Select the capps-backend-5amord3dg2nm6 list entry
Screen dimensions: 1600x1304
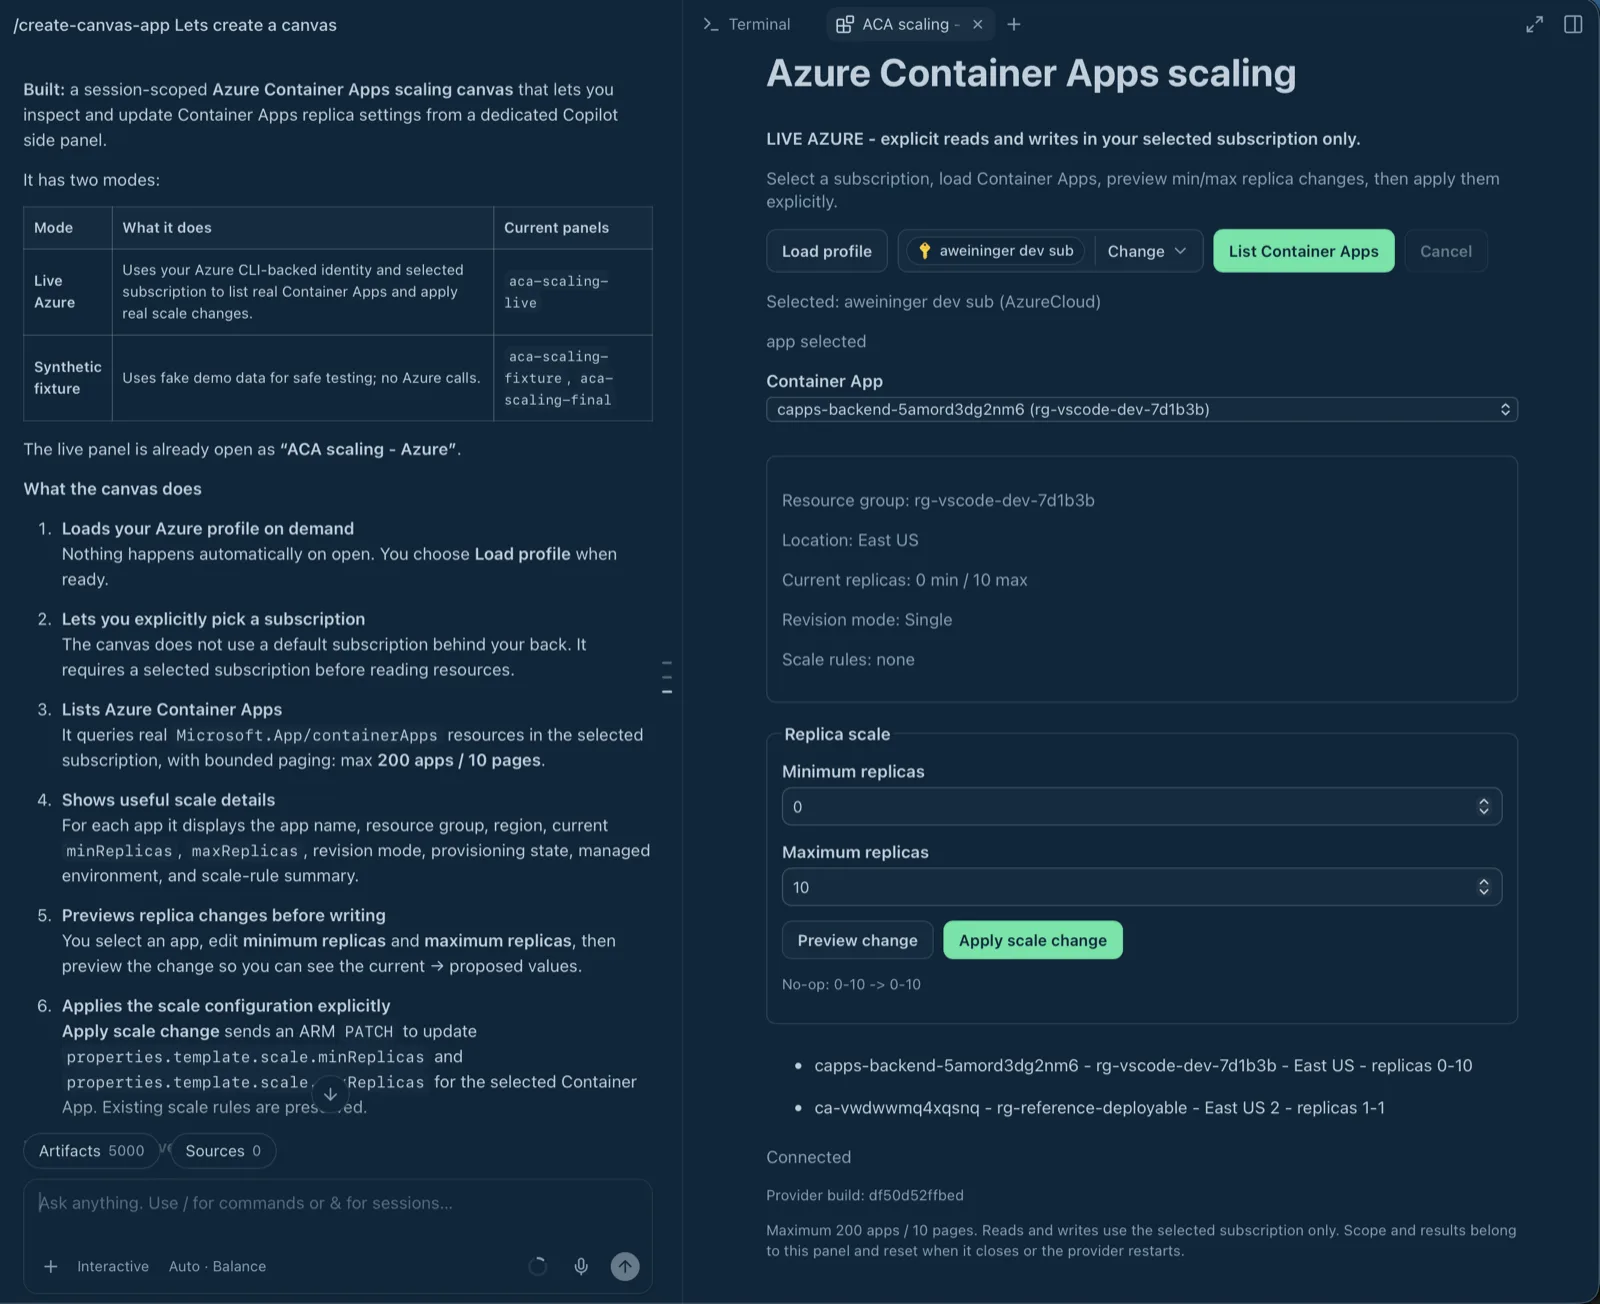(x=1143, y=1065)
